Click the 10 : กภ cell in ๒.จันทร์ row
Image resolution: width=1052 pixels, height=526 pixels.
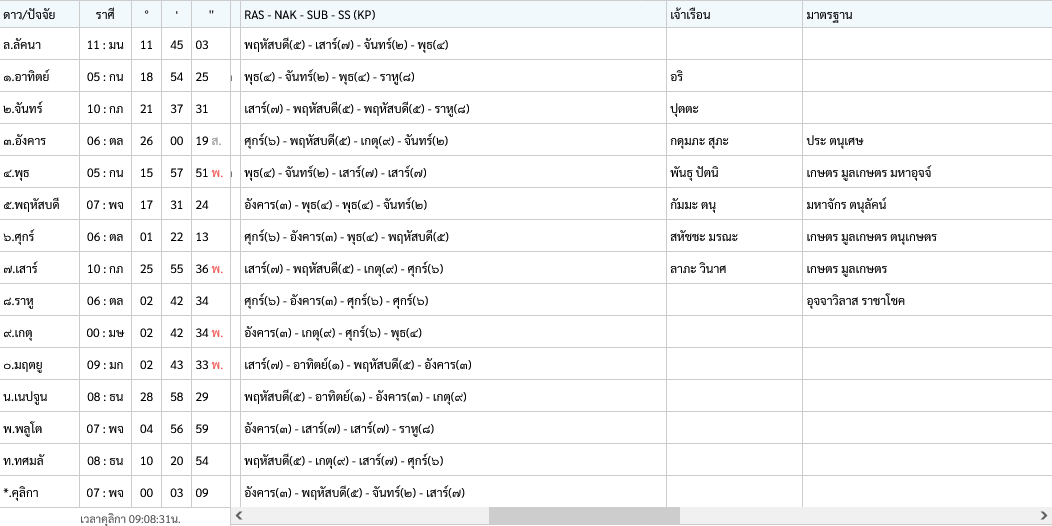[x=105, y=109]
